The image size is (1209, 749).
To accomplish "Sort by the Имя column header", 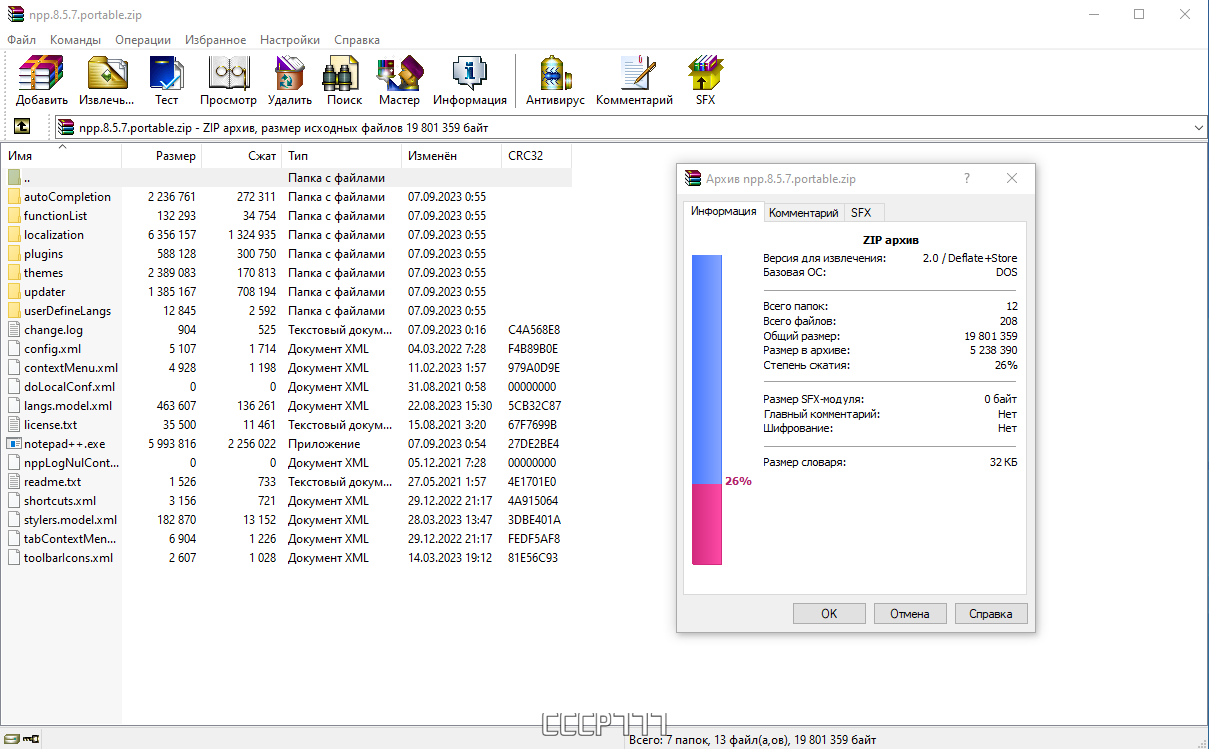I will [x=61, y=156].
